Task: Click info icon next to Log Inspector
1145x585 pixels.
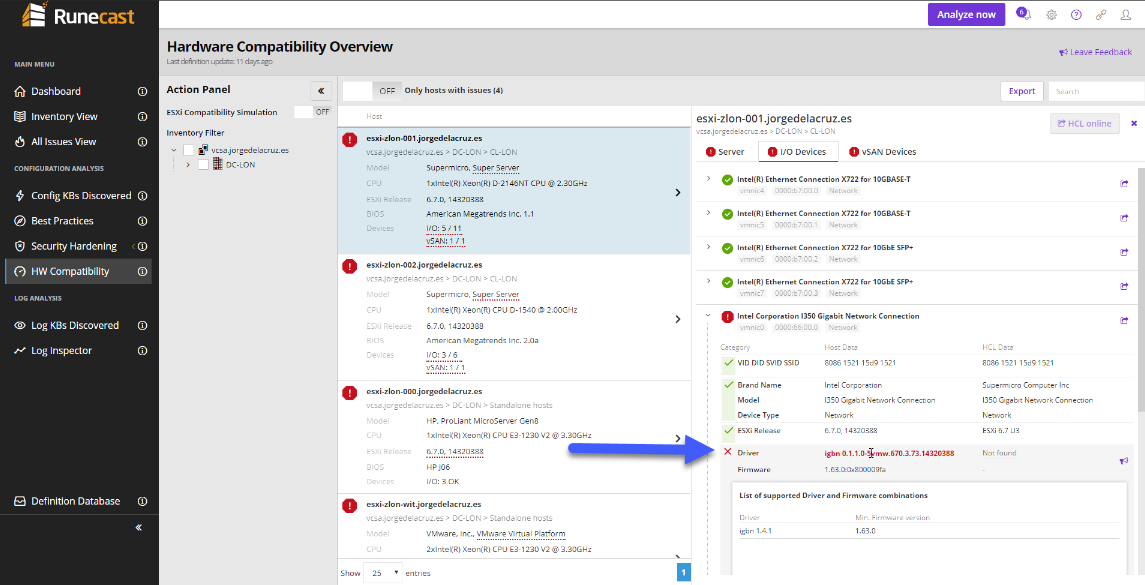Action: click(x=142, y=351)
